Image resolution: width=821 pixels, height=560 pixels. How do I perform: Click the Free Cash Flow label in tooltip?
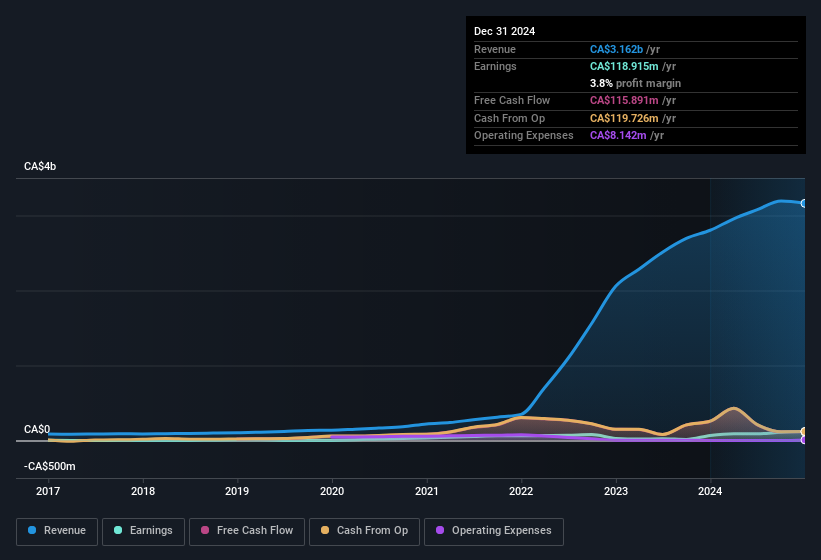512,100
